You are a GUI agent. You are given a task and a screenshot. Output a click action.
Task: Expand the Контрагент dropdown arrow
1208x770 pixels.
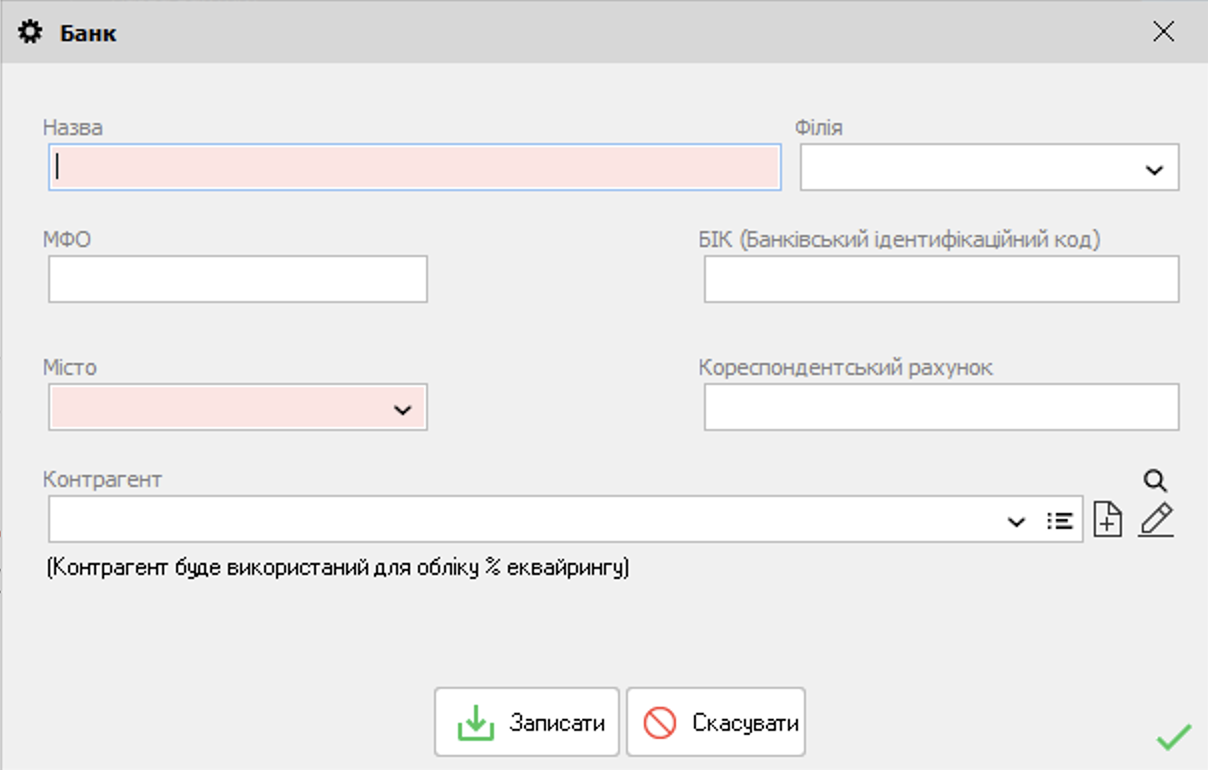pos(1017,521)
